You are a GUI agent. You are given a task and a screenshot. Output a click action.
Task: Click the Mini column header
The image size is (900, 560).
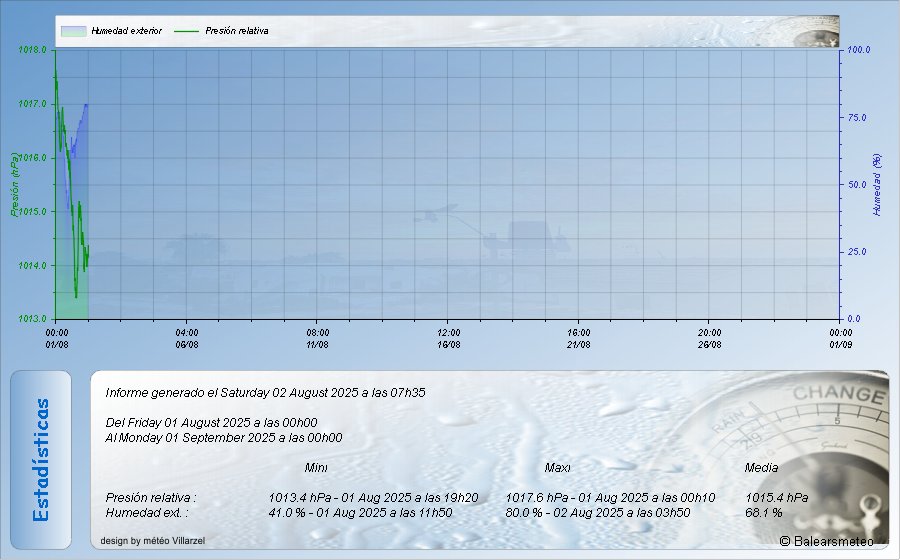(x=316, y=468)
